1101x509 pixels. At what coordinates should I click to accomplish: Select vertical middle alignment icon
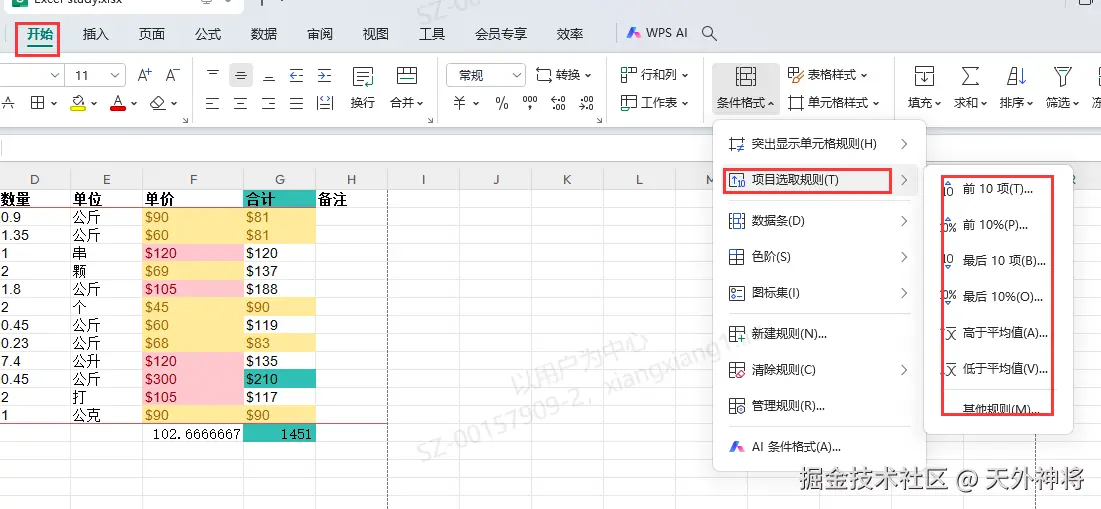click(x=241, y=75)
